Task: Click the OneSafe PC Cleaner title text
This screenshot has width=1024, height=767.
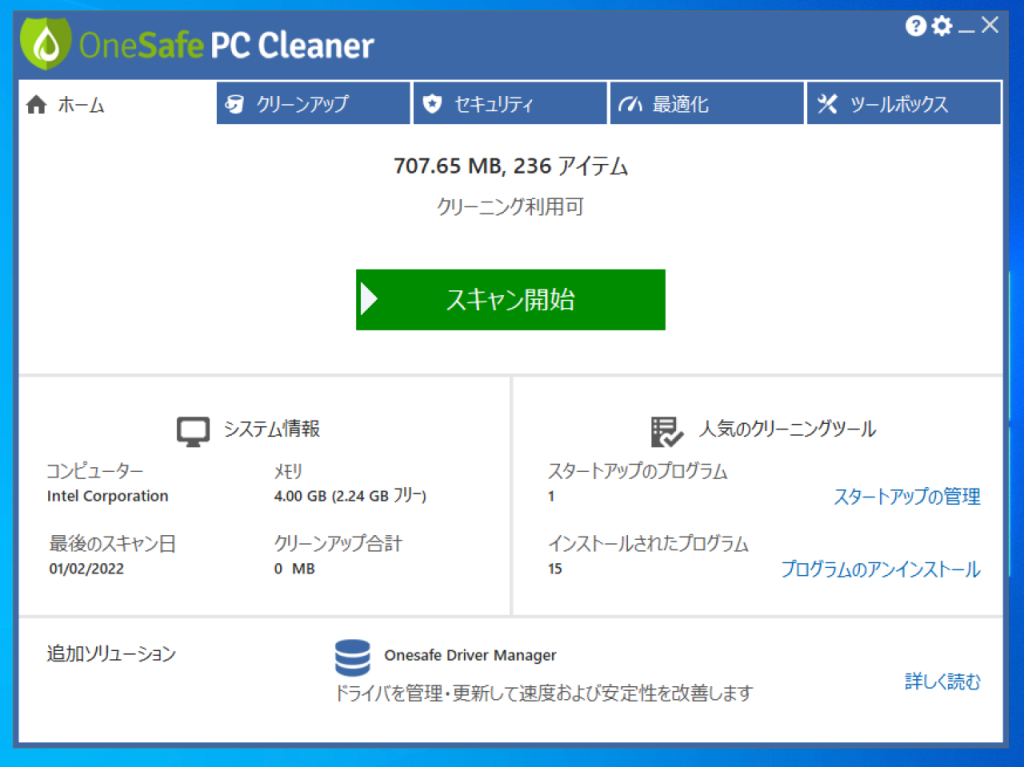Action: (226, 46)
